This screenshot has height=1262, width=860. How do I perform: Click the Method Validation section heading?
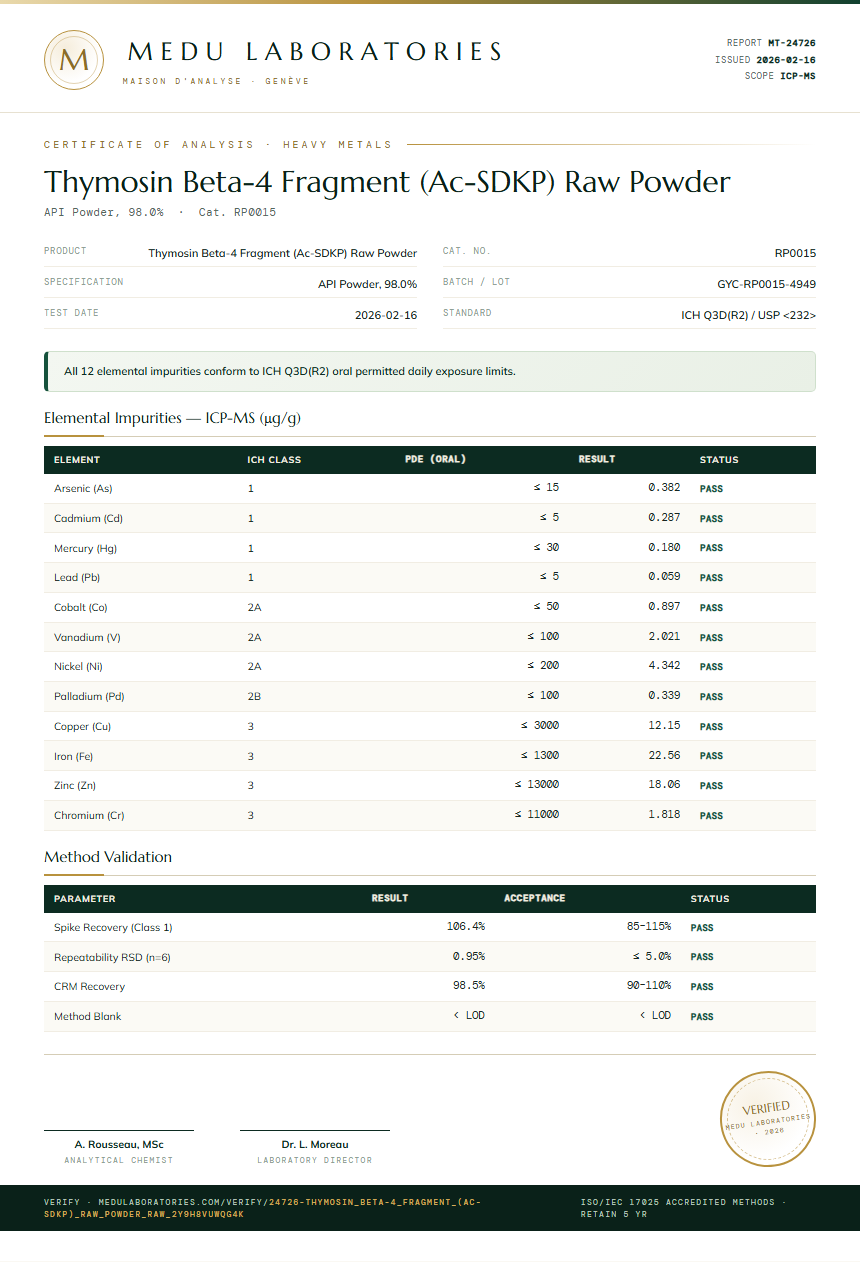point(108,857)
